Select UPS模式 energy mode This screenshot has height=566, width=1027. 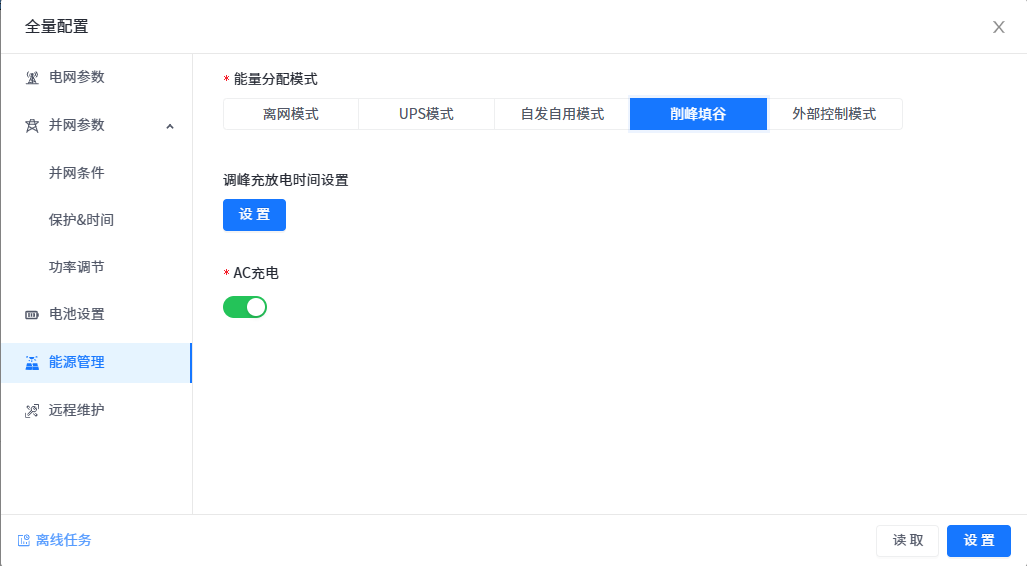pos(426,114)
